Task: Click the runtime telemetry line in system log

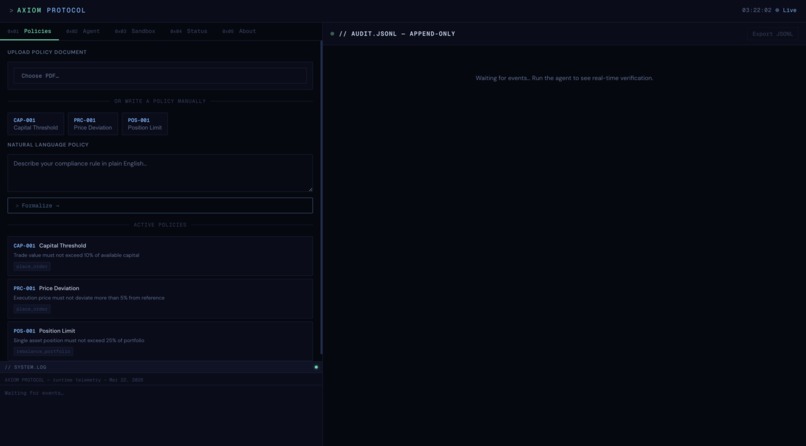Action: (x=74, y=380)
